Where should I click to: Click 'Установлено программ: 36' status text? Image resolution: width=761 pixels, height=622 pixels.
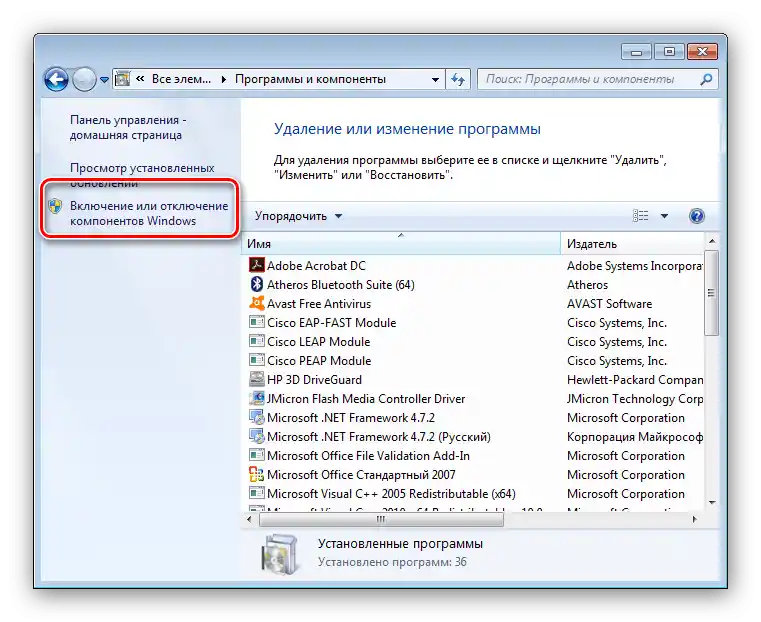point(392,562)
